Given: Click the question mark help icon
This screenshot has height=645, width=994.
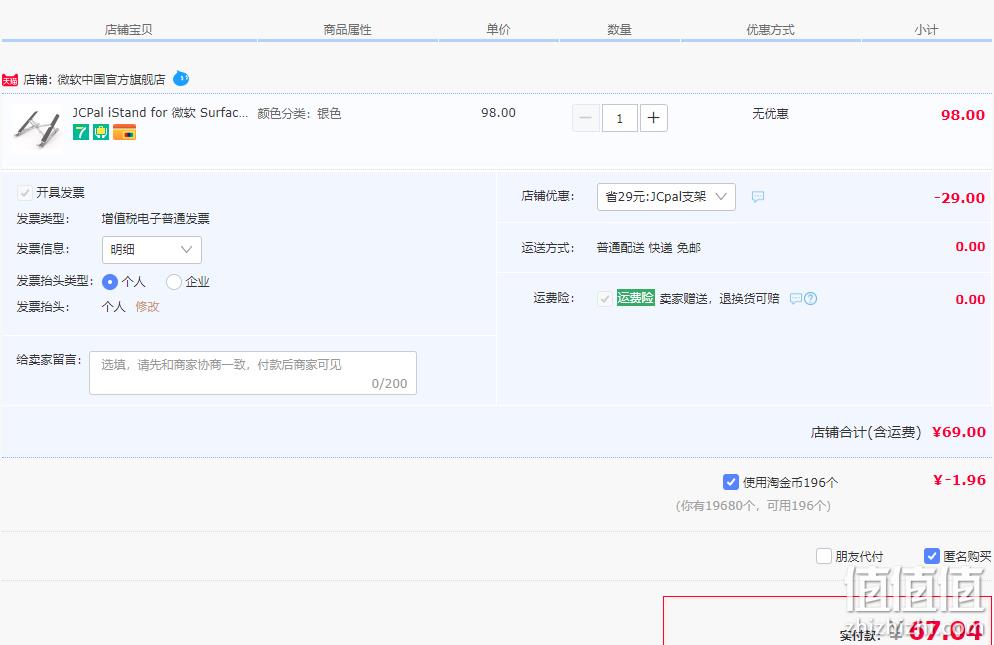Looking at the screenshot, I should pos(810,298).
